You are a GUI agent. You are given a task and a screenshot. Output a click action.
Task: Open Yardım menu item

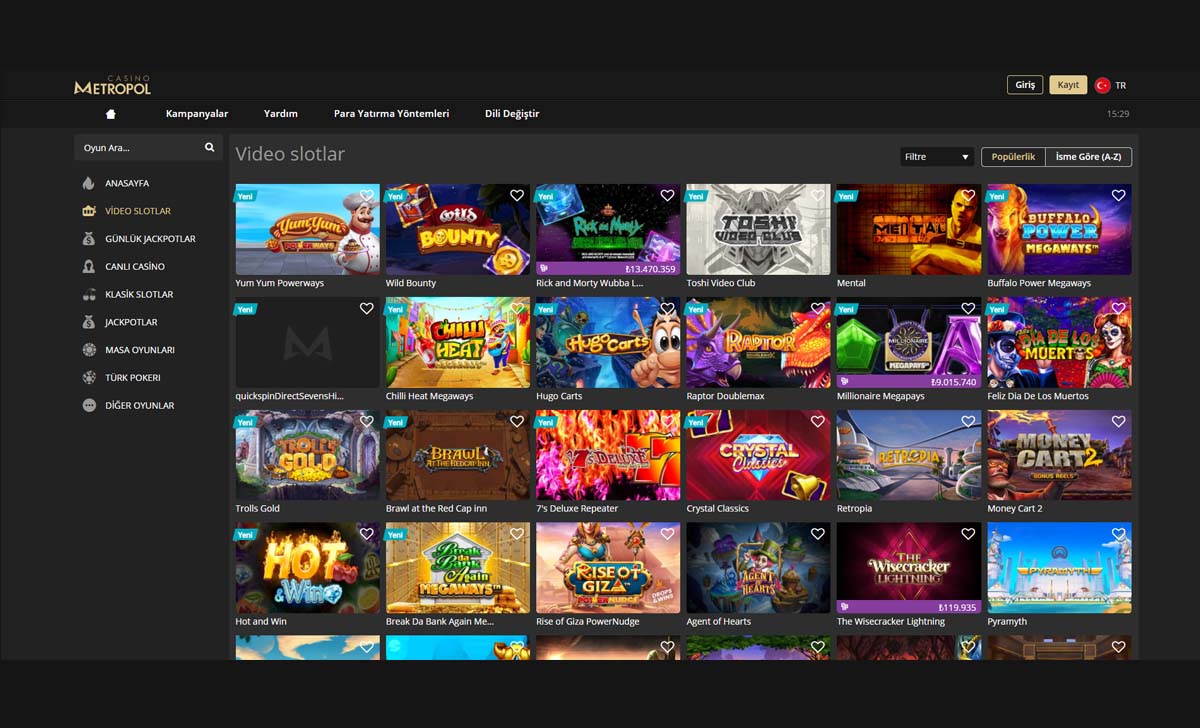click(281, 114)
